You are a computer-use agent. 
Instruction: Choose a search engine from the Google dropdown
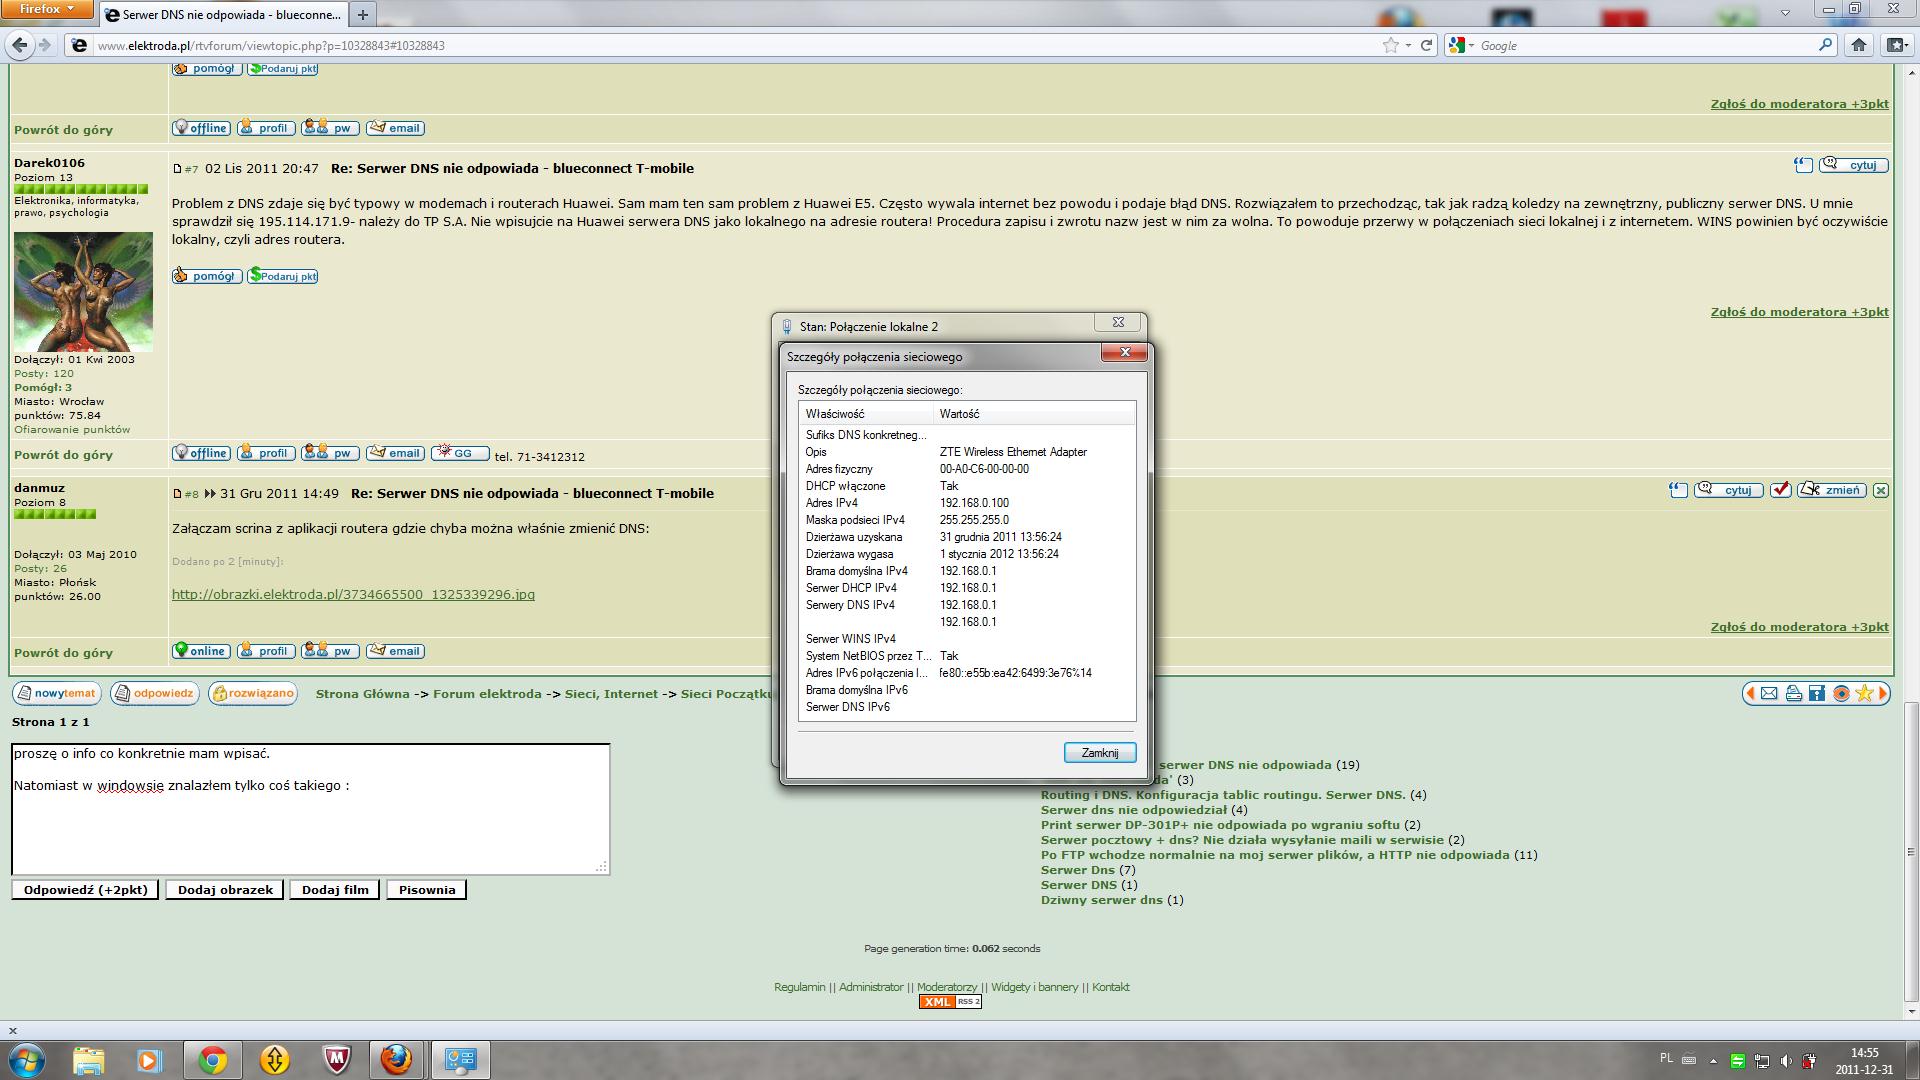1461,45
